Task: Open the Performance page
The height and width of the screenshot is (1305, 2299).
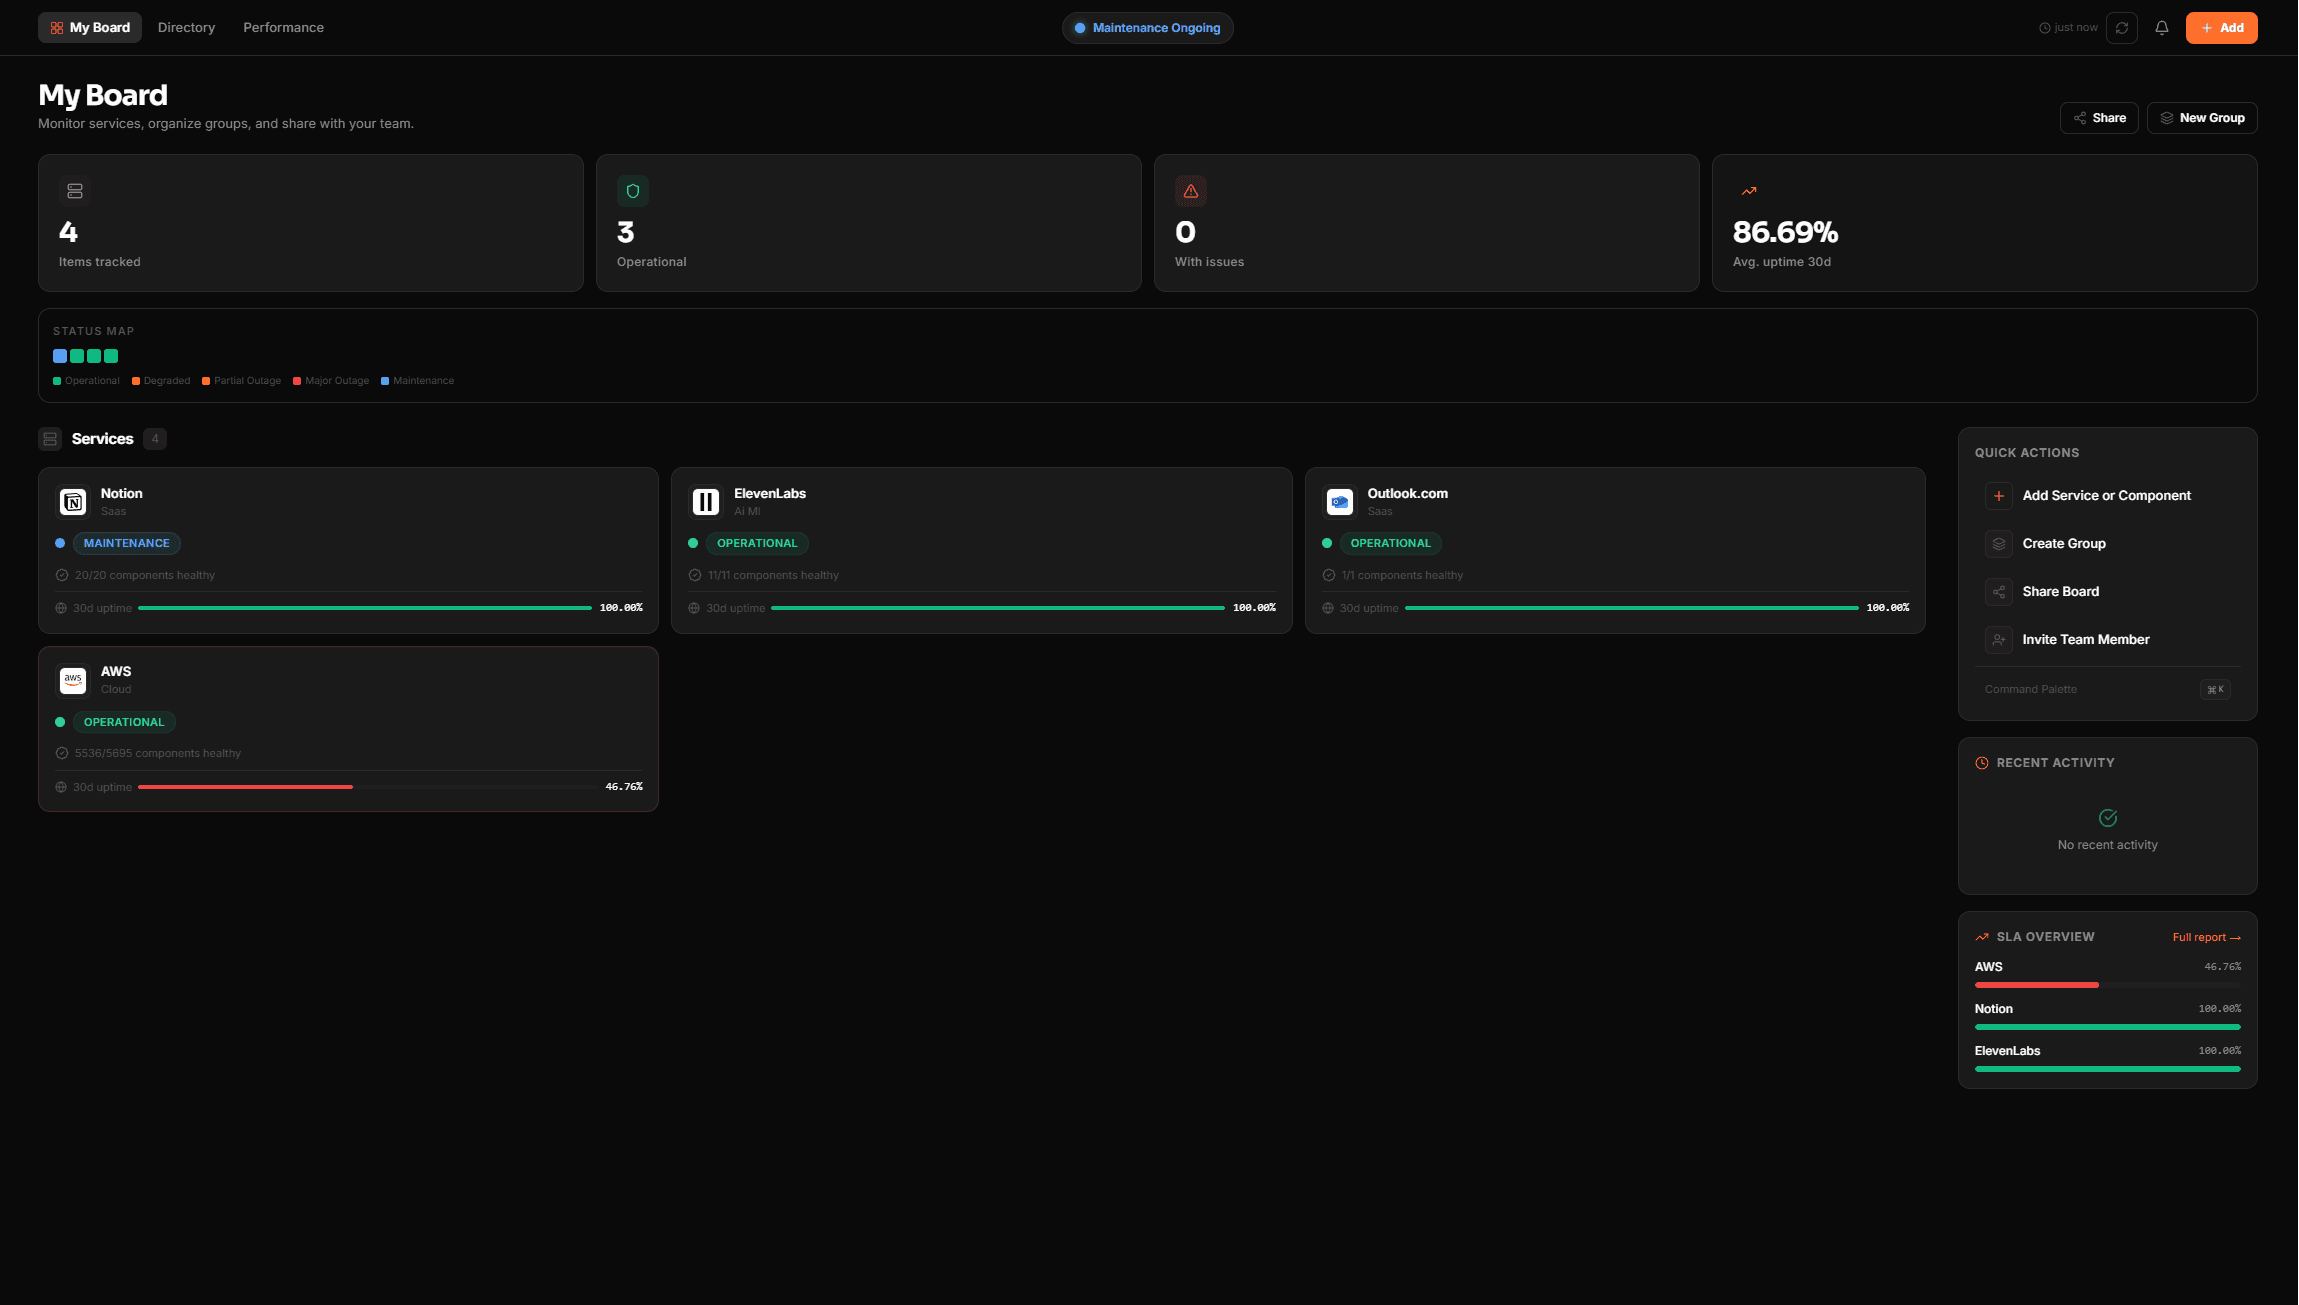Action: click(283, 27)
